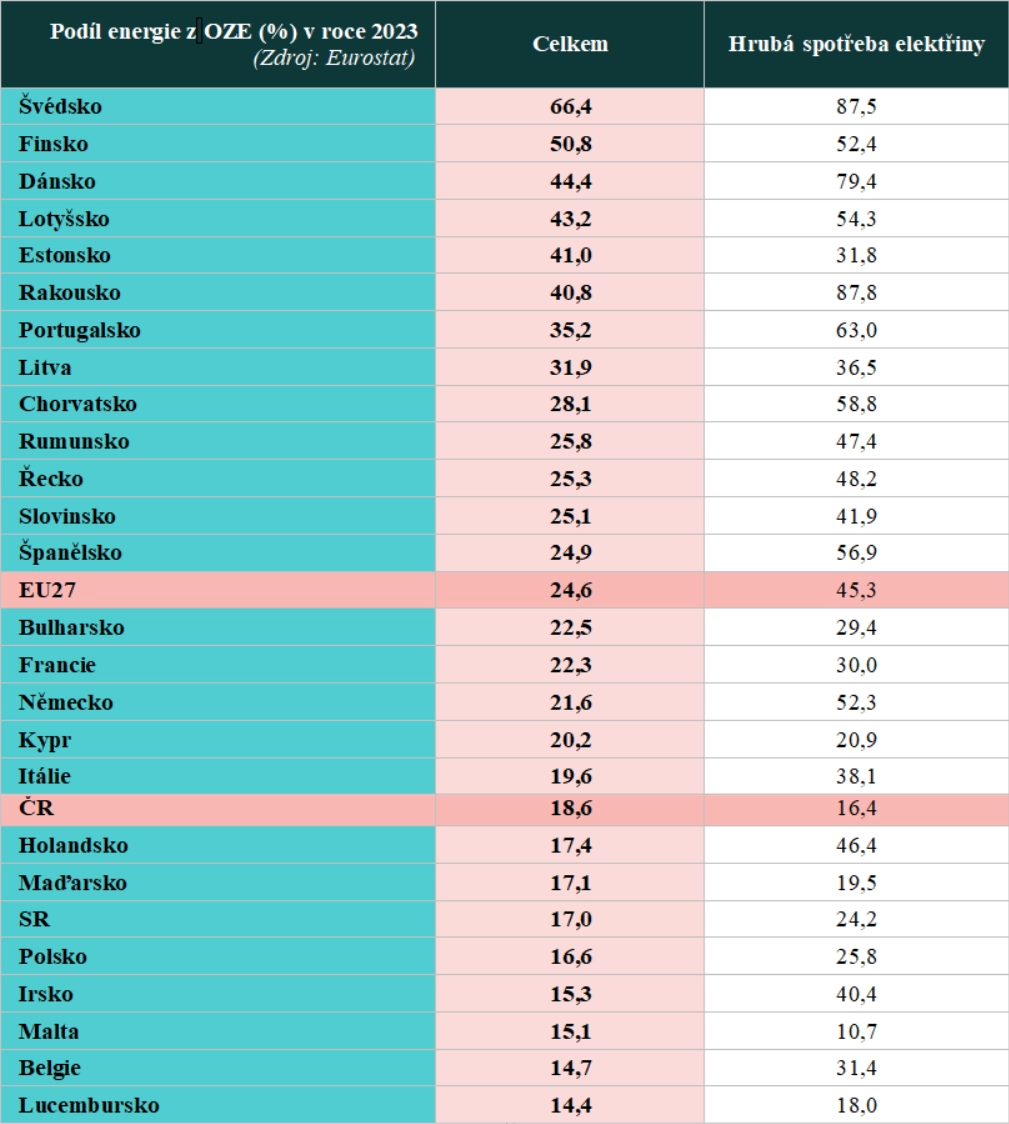Select Portugalsko total value 35,2
The width and height of the screenshot is (1009, 1124).
tap(570, 330)
